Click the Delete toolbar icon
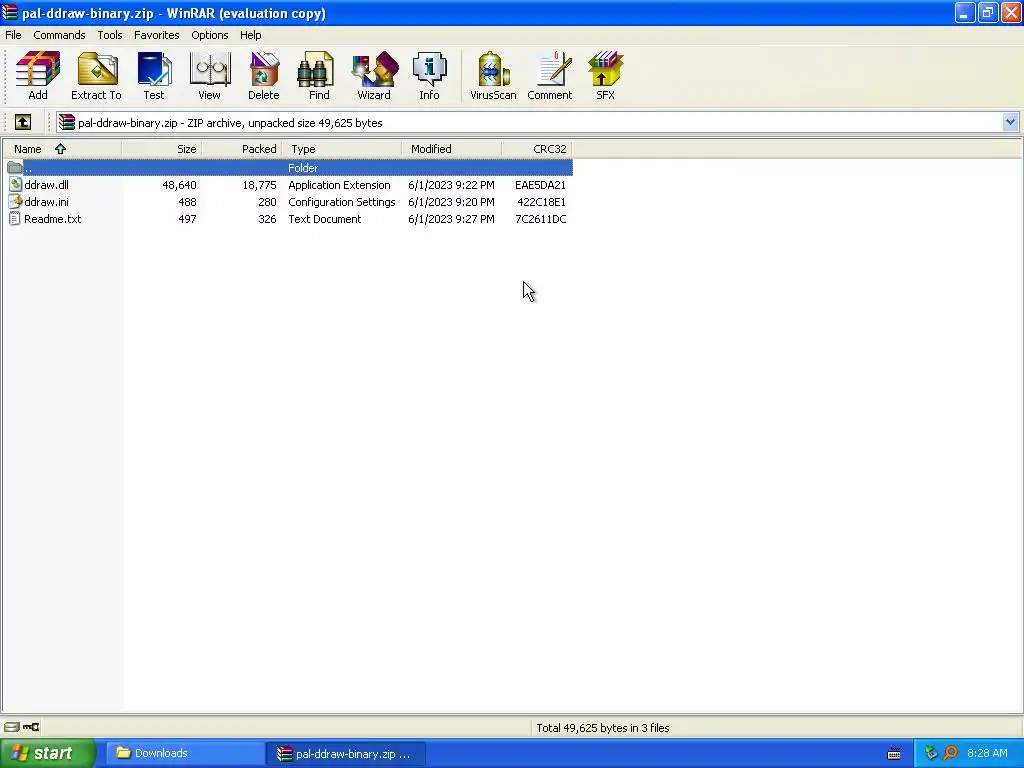Viewport: 1024px width, 768px height. coord(264,76)
